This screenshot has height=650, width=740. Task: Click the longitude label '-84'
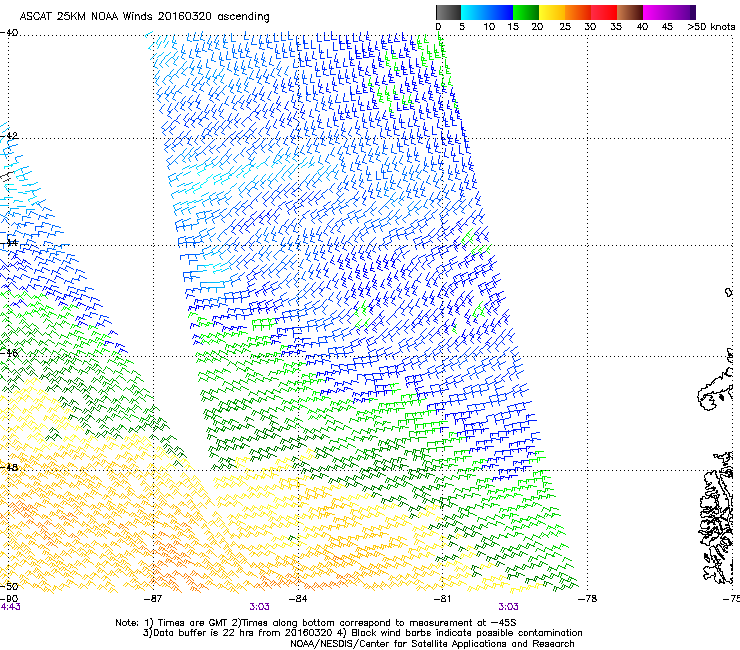(x=298, y=599)
